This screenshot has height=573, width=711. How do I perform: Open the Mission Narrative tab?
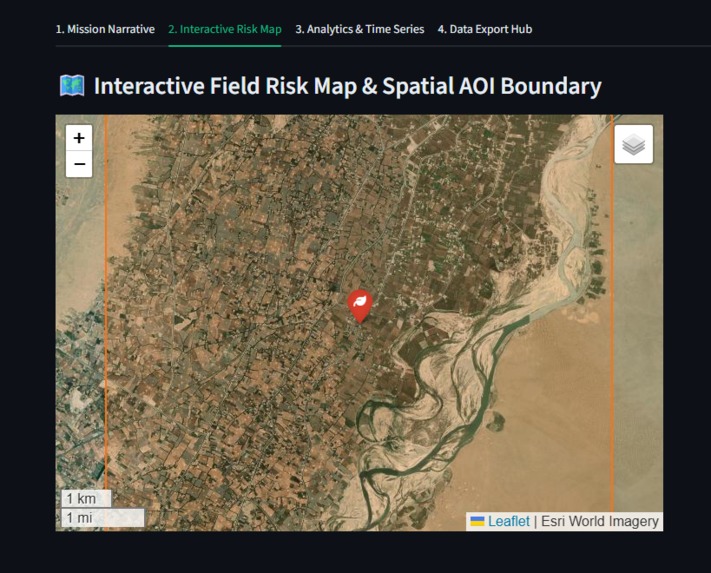[105, 29]
